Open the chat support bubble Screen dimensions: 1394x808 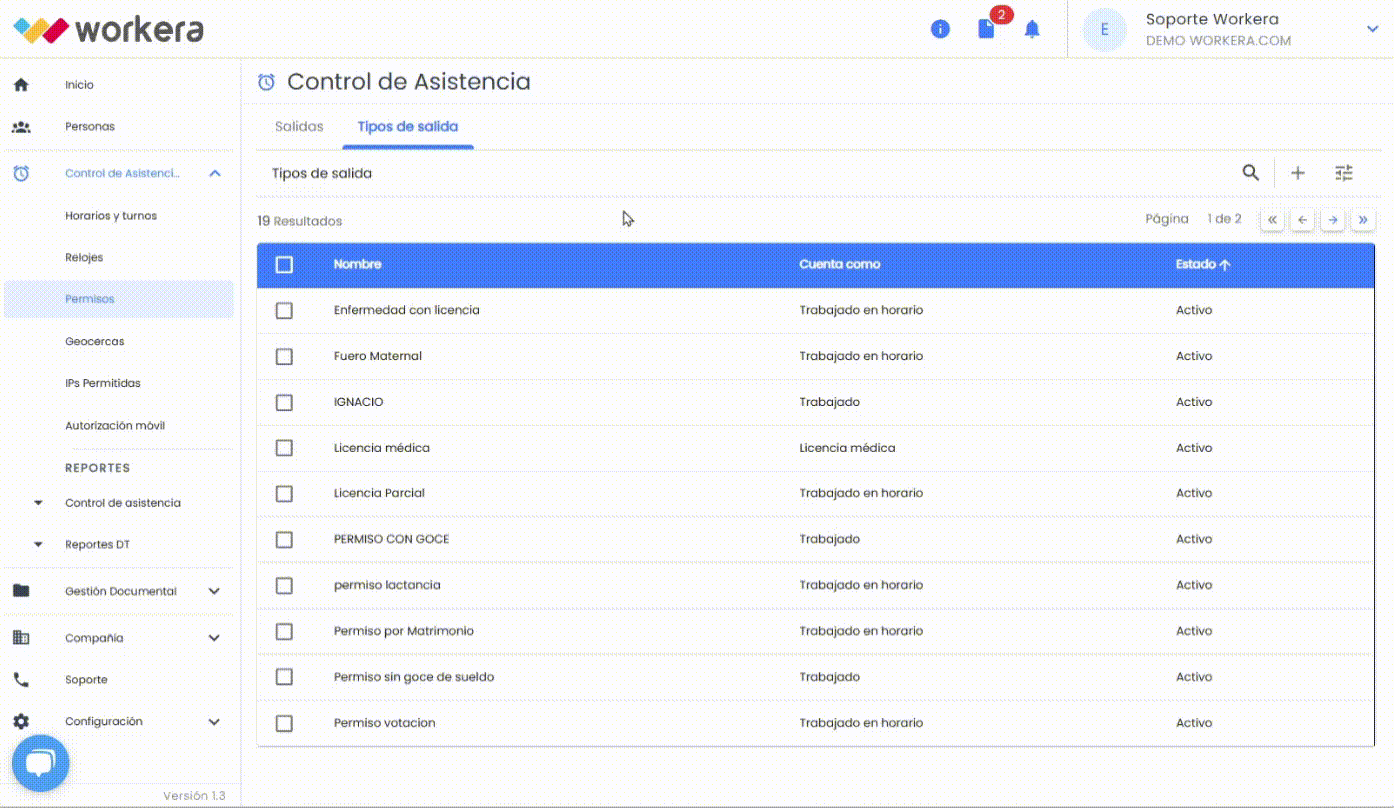[x=40, y=764]
